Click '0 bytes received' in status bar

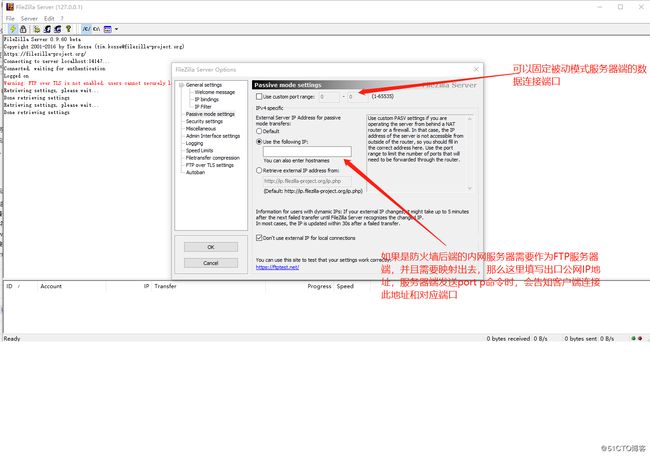pos(508,339)
